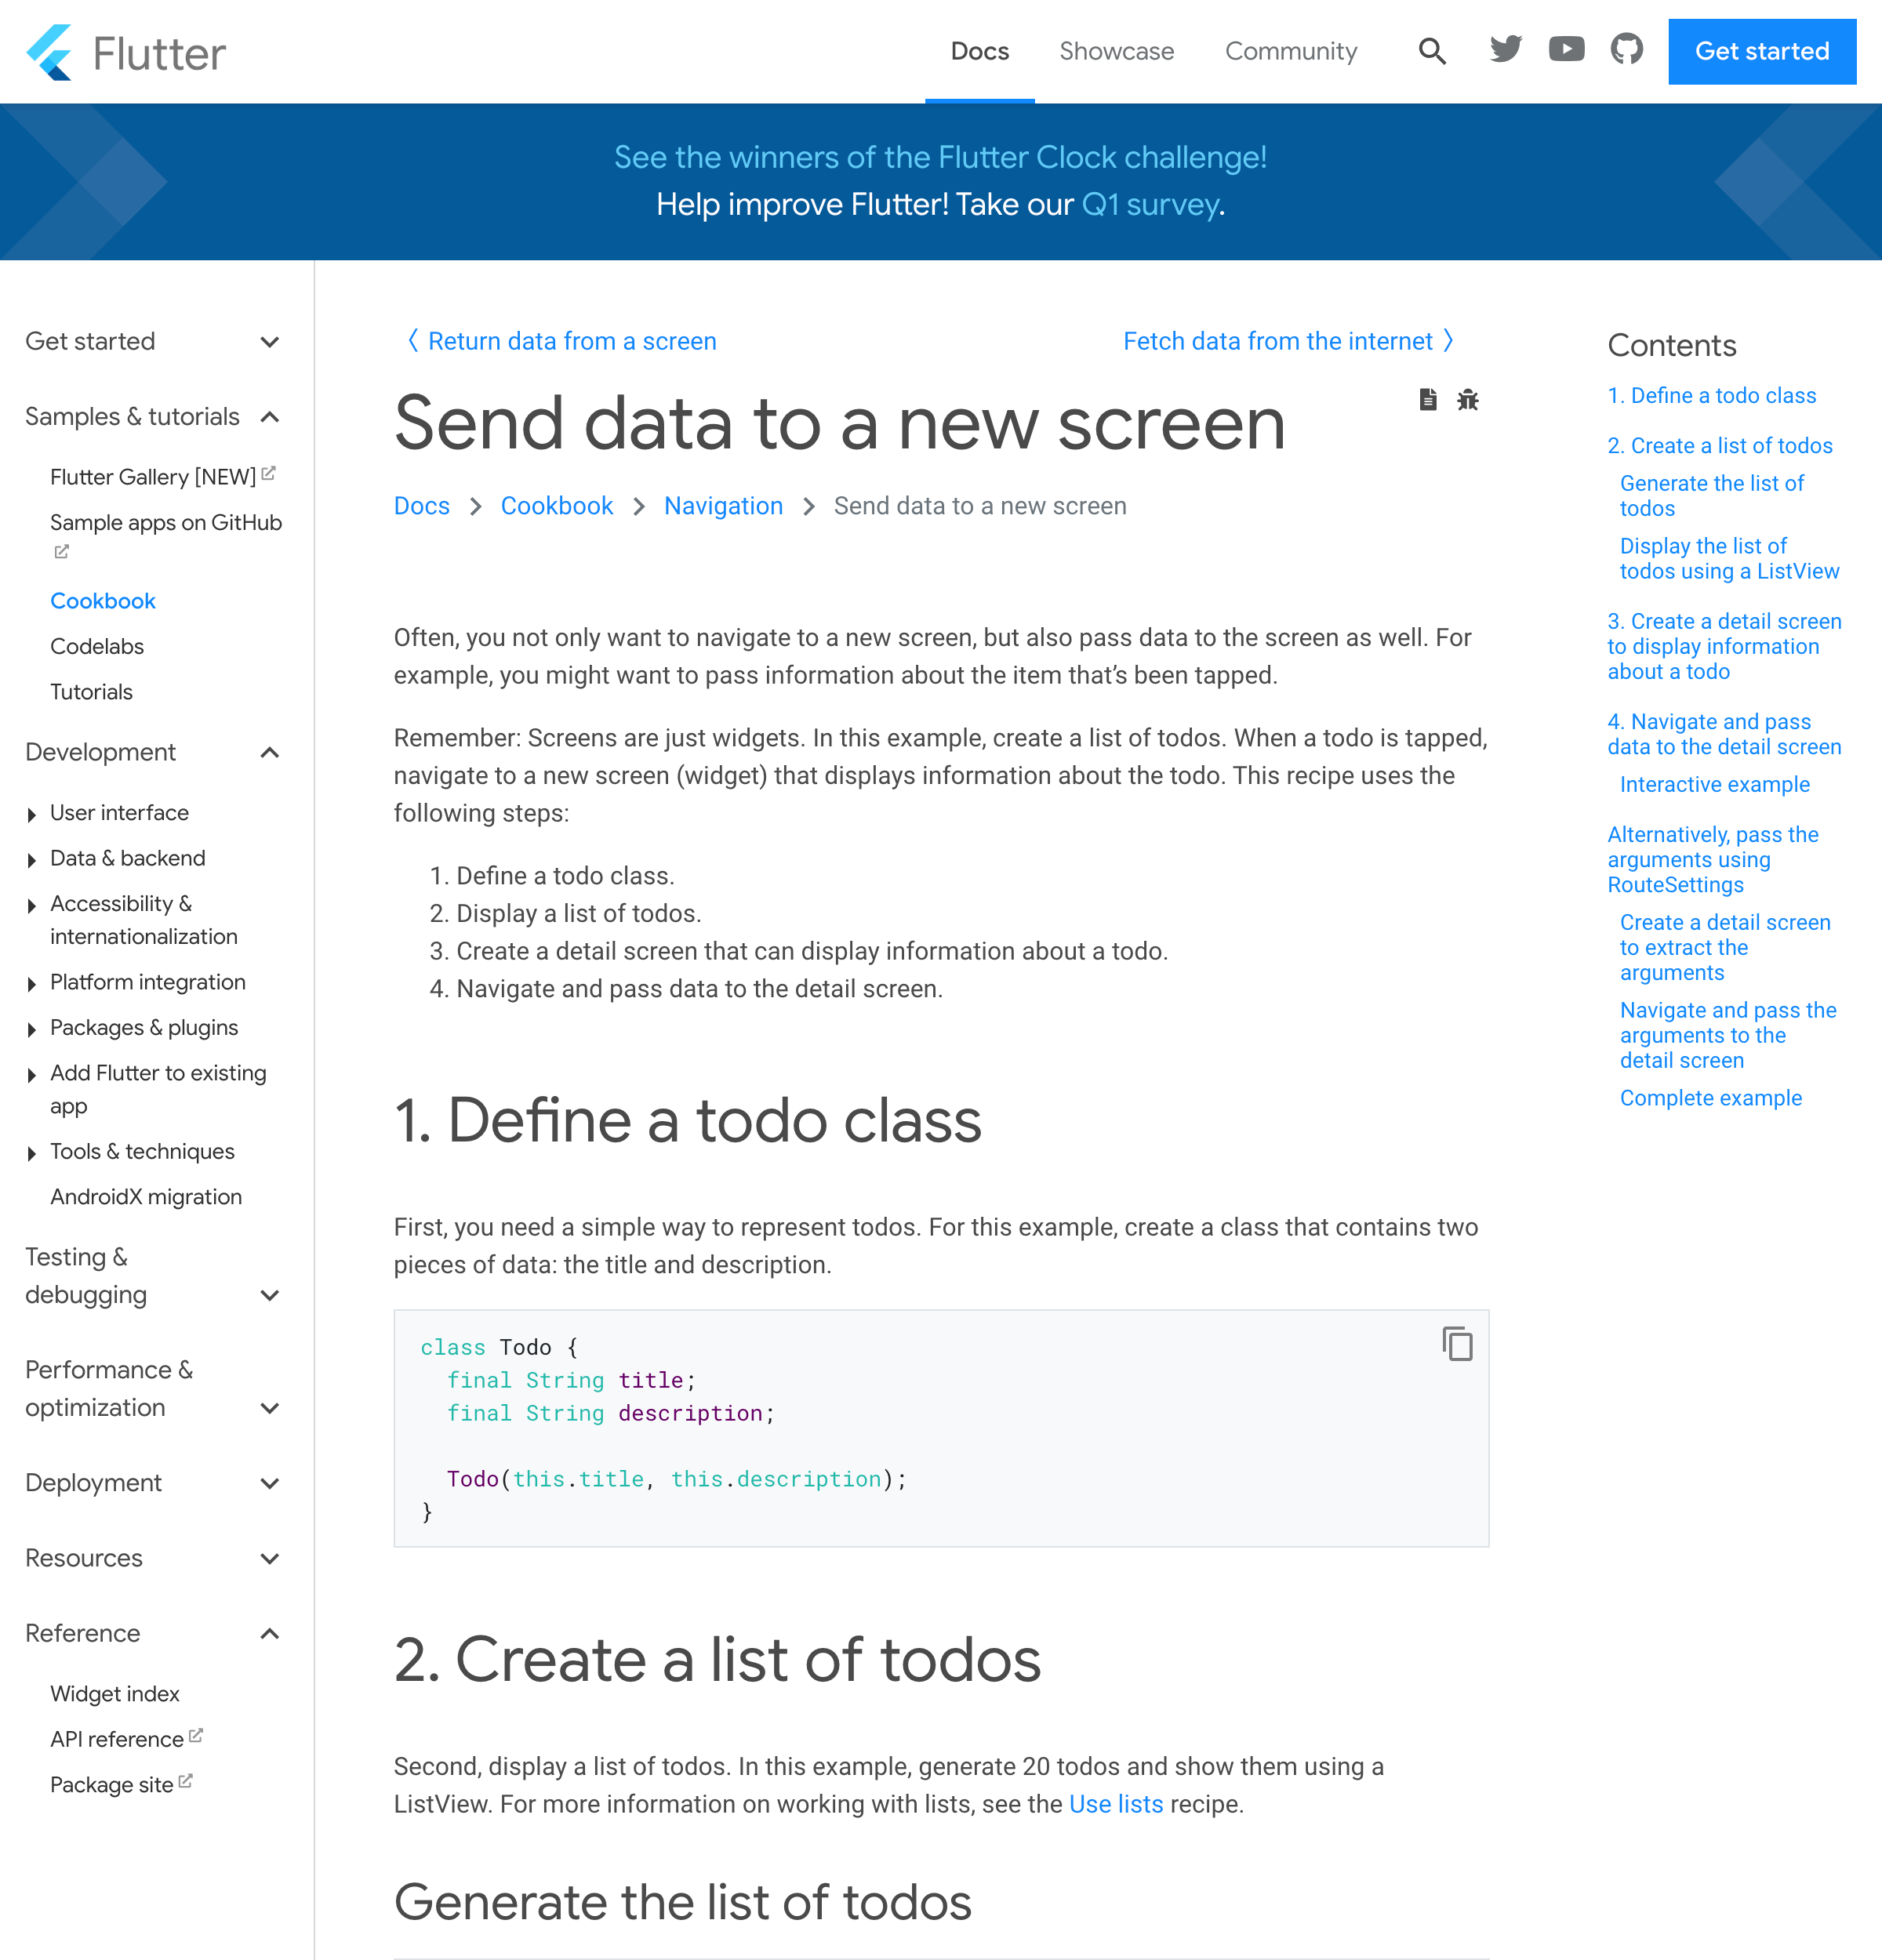This screenshot has height=1960, width=1882.
Task: Click the bug report icon near title
Action: coord(1469,399)
